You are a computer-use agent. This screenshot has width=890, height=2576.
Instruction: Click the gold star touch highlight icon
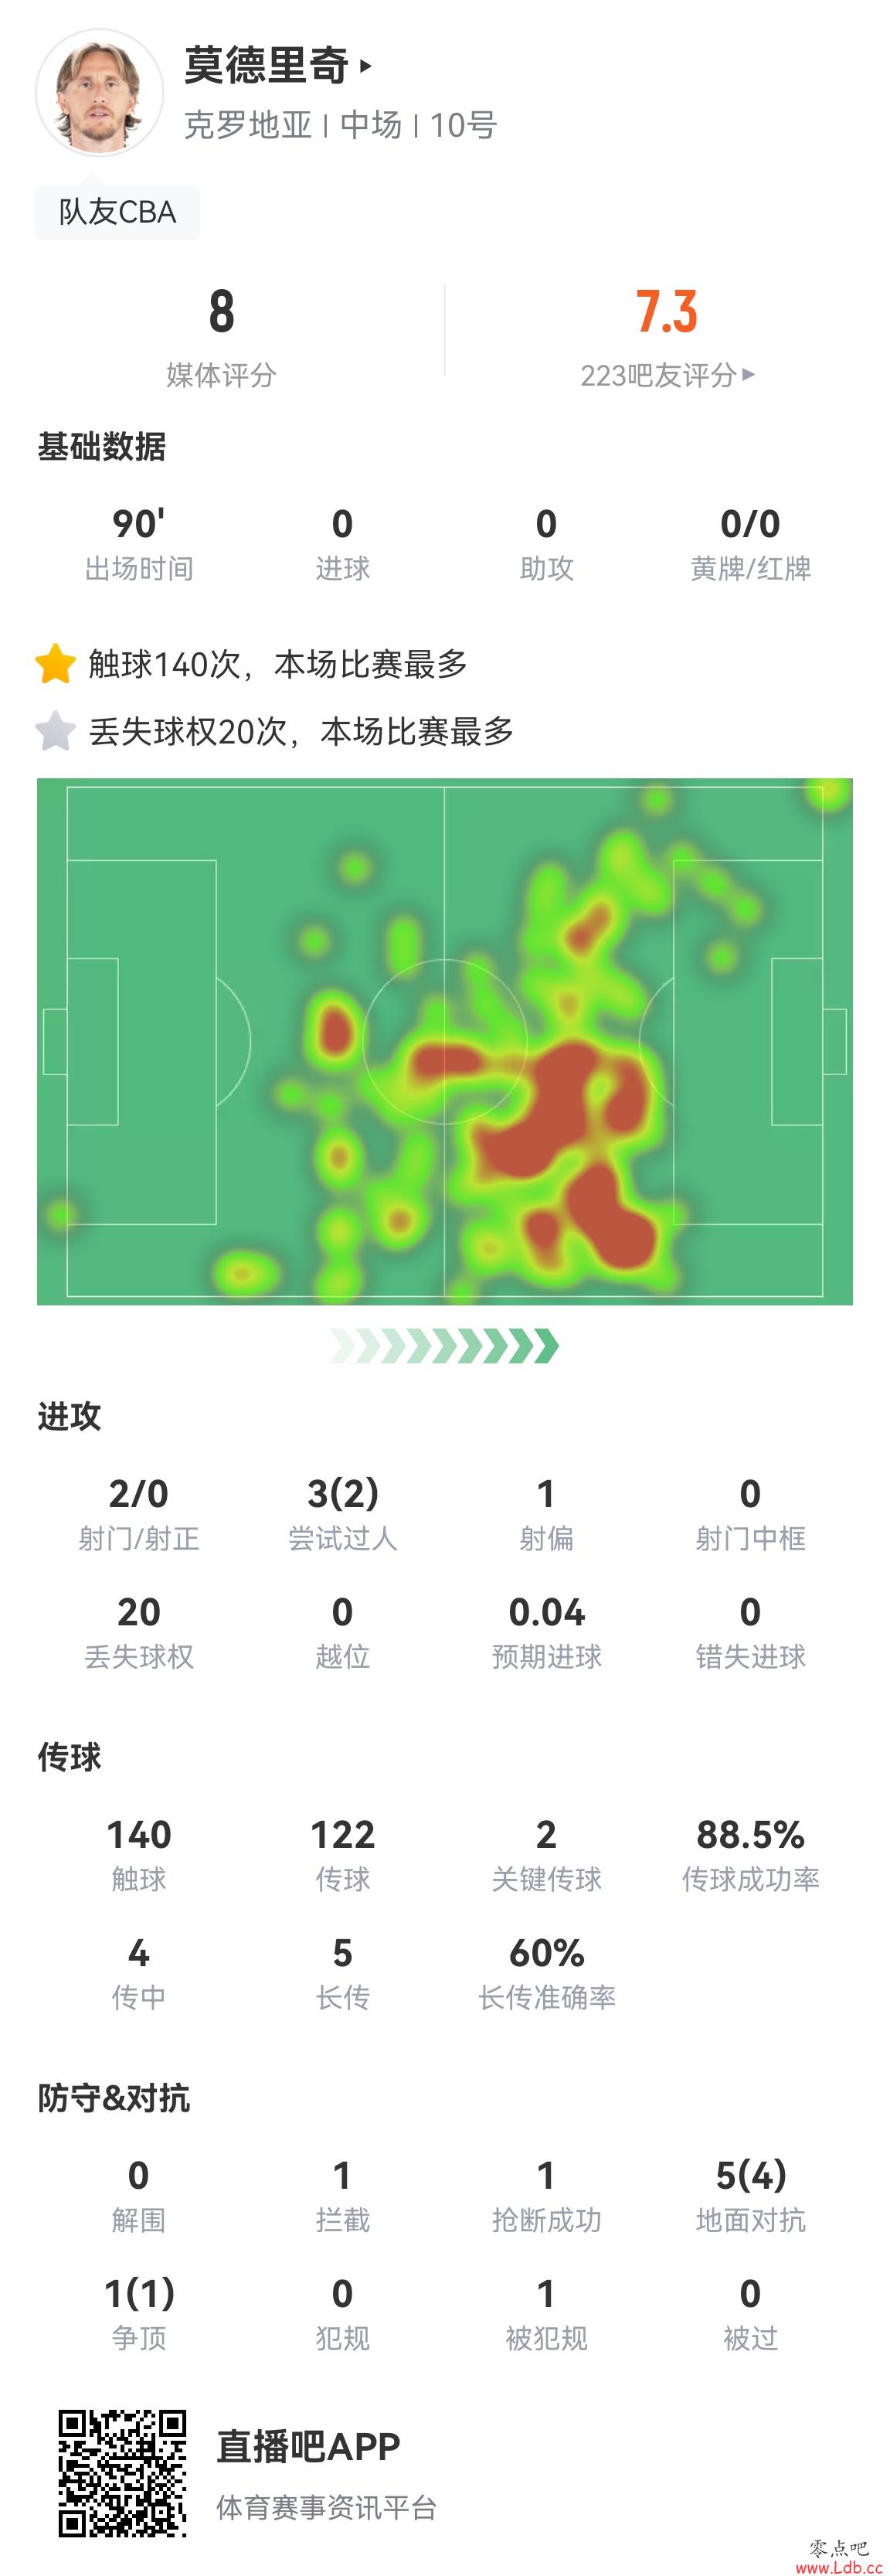[55, 664]
